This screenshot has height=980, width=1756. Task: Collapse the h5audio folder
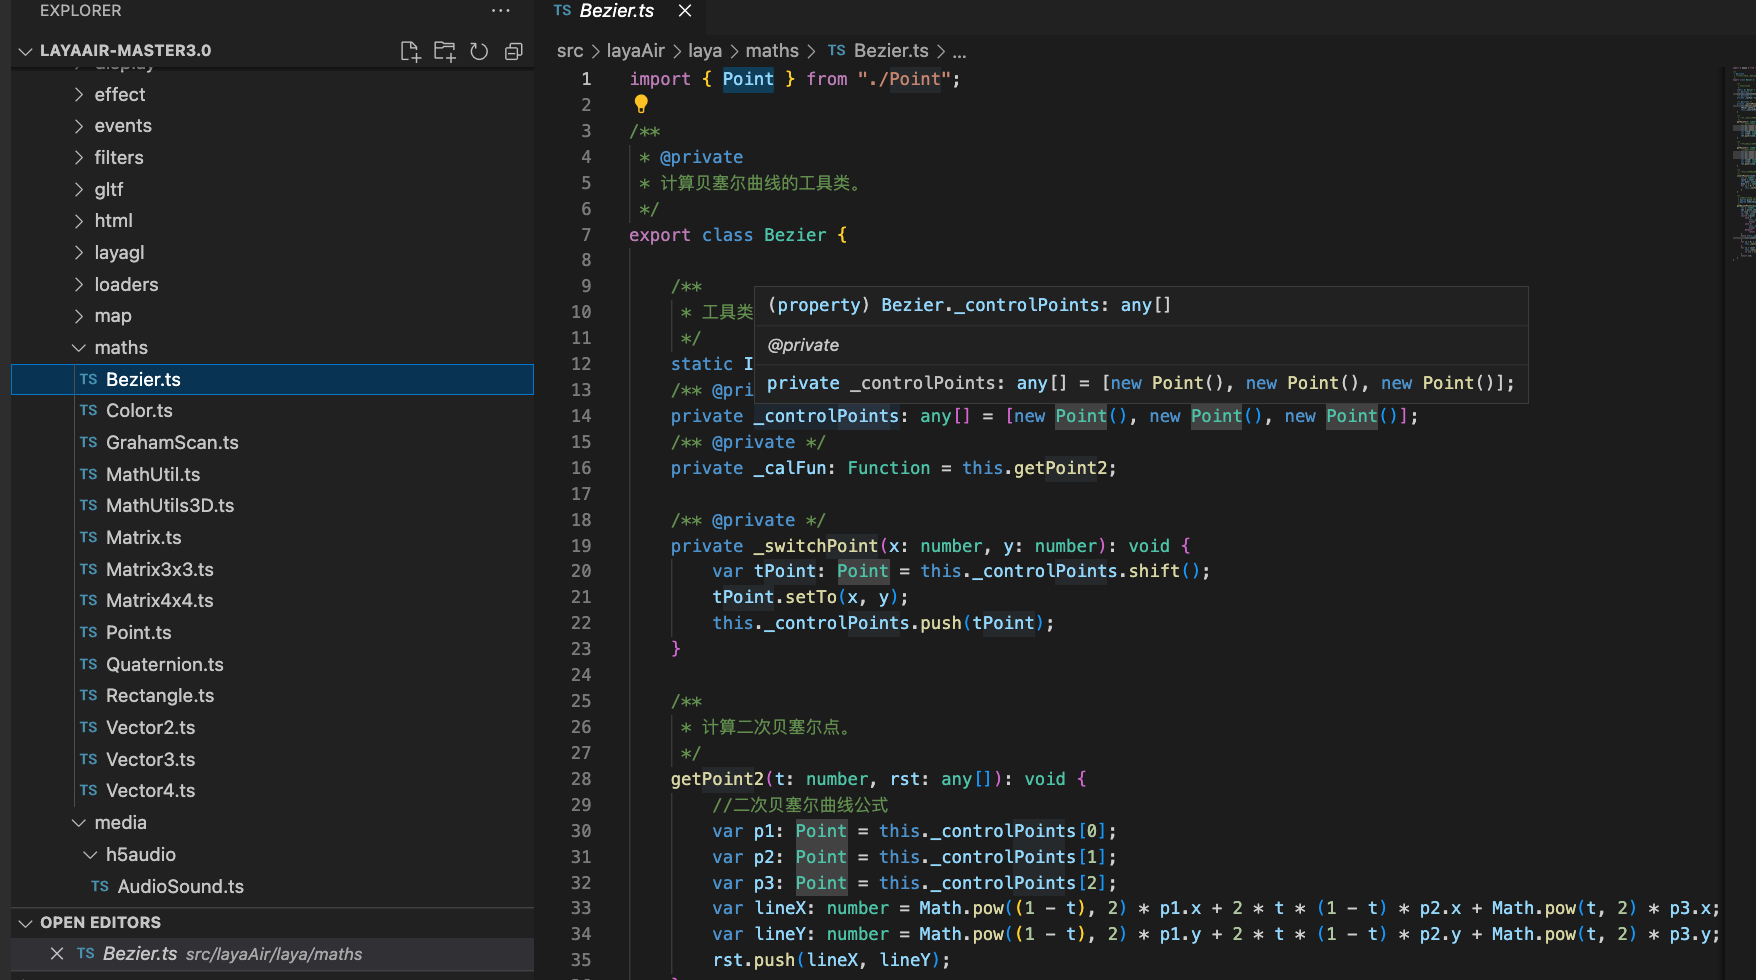tap(140, 855)
